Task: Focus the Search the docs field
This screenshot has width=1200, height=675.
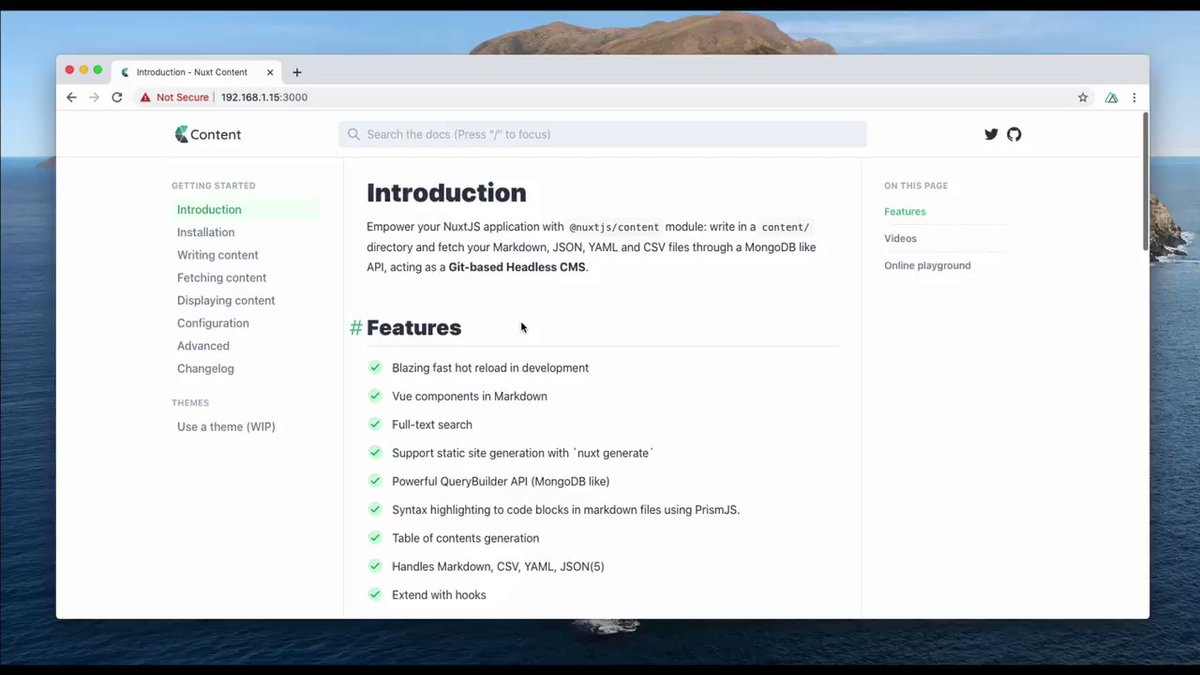Action: [602, 134]
